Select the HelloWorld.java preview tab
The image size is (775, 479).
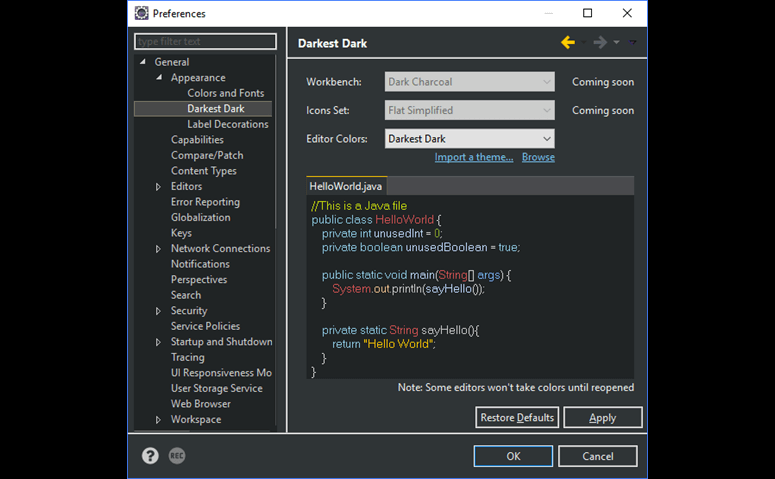(x=346, y=186)
